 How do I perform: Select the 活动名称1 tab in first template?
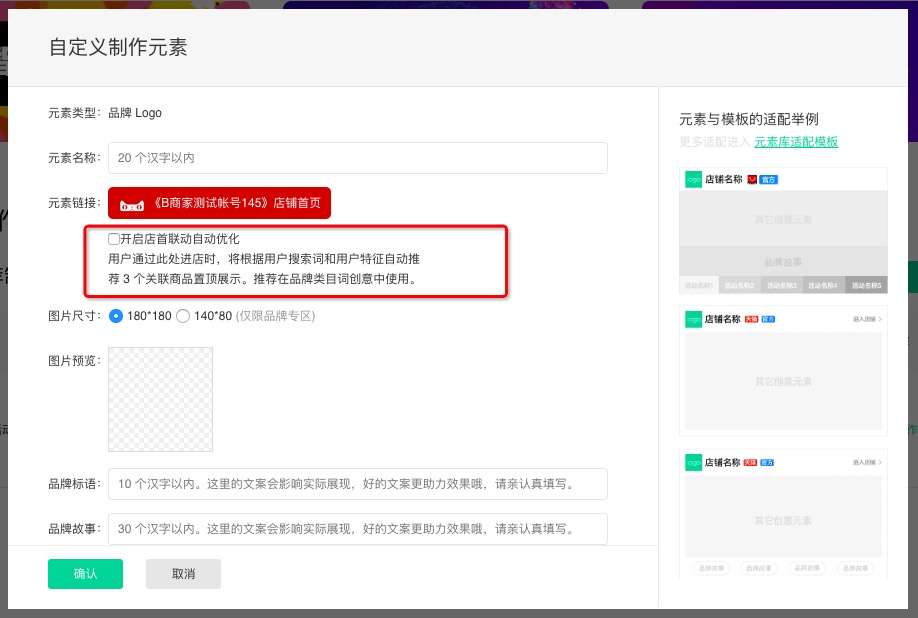pos(699,285)
